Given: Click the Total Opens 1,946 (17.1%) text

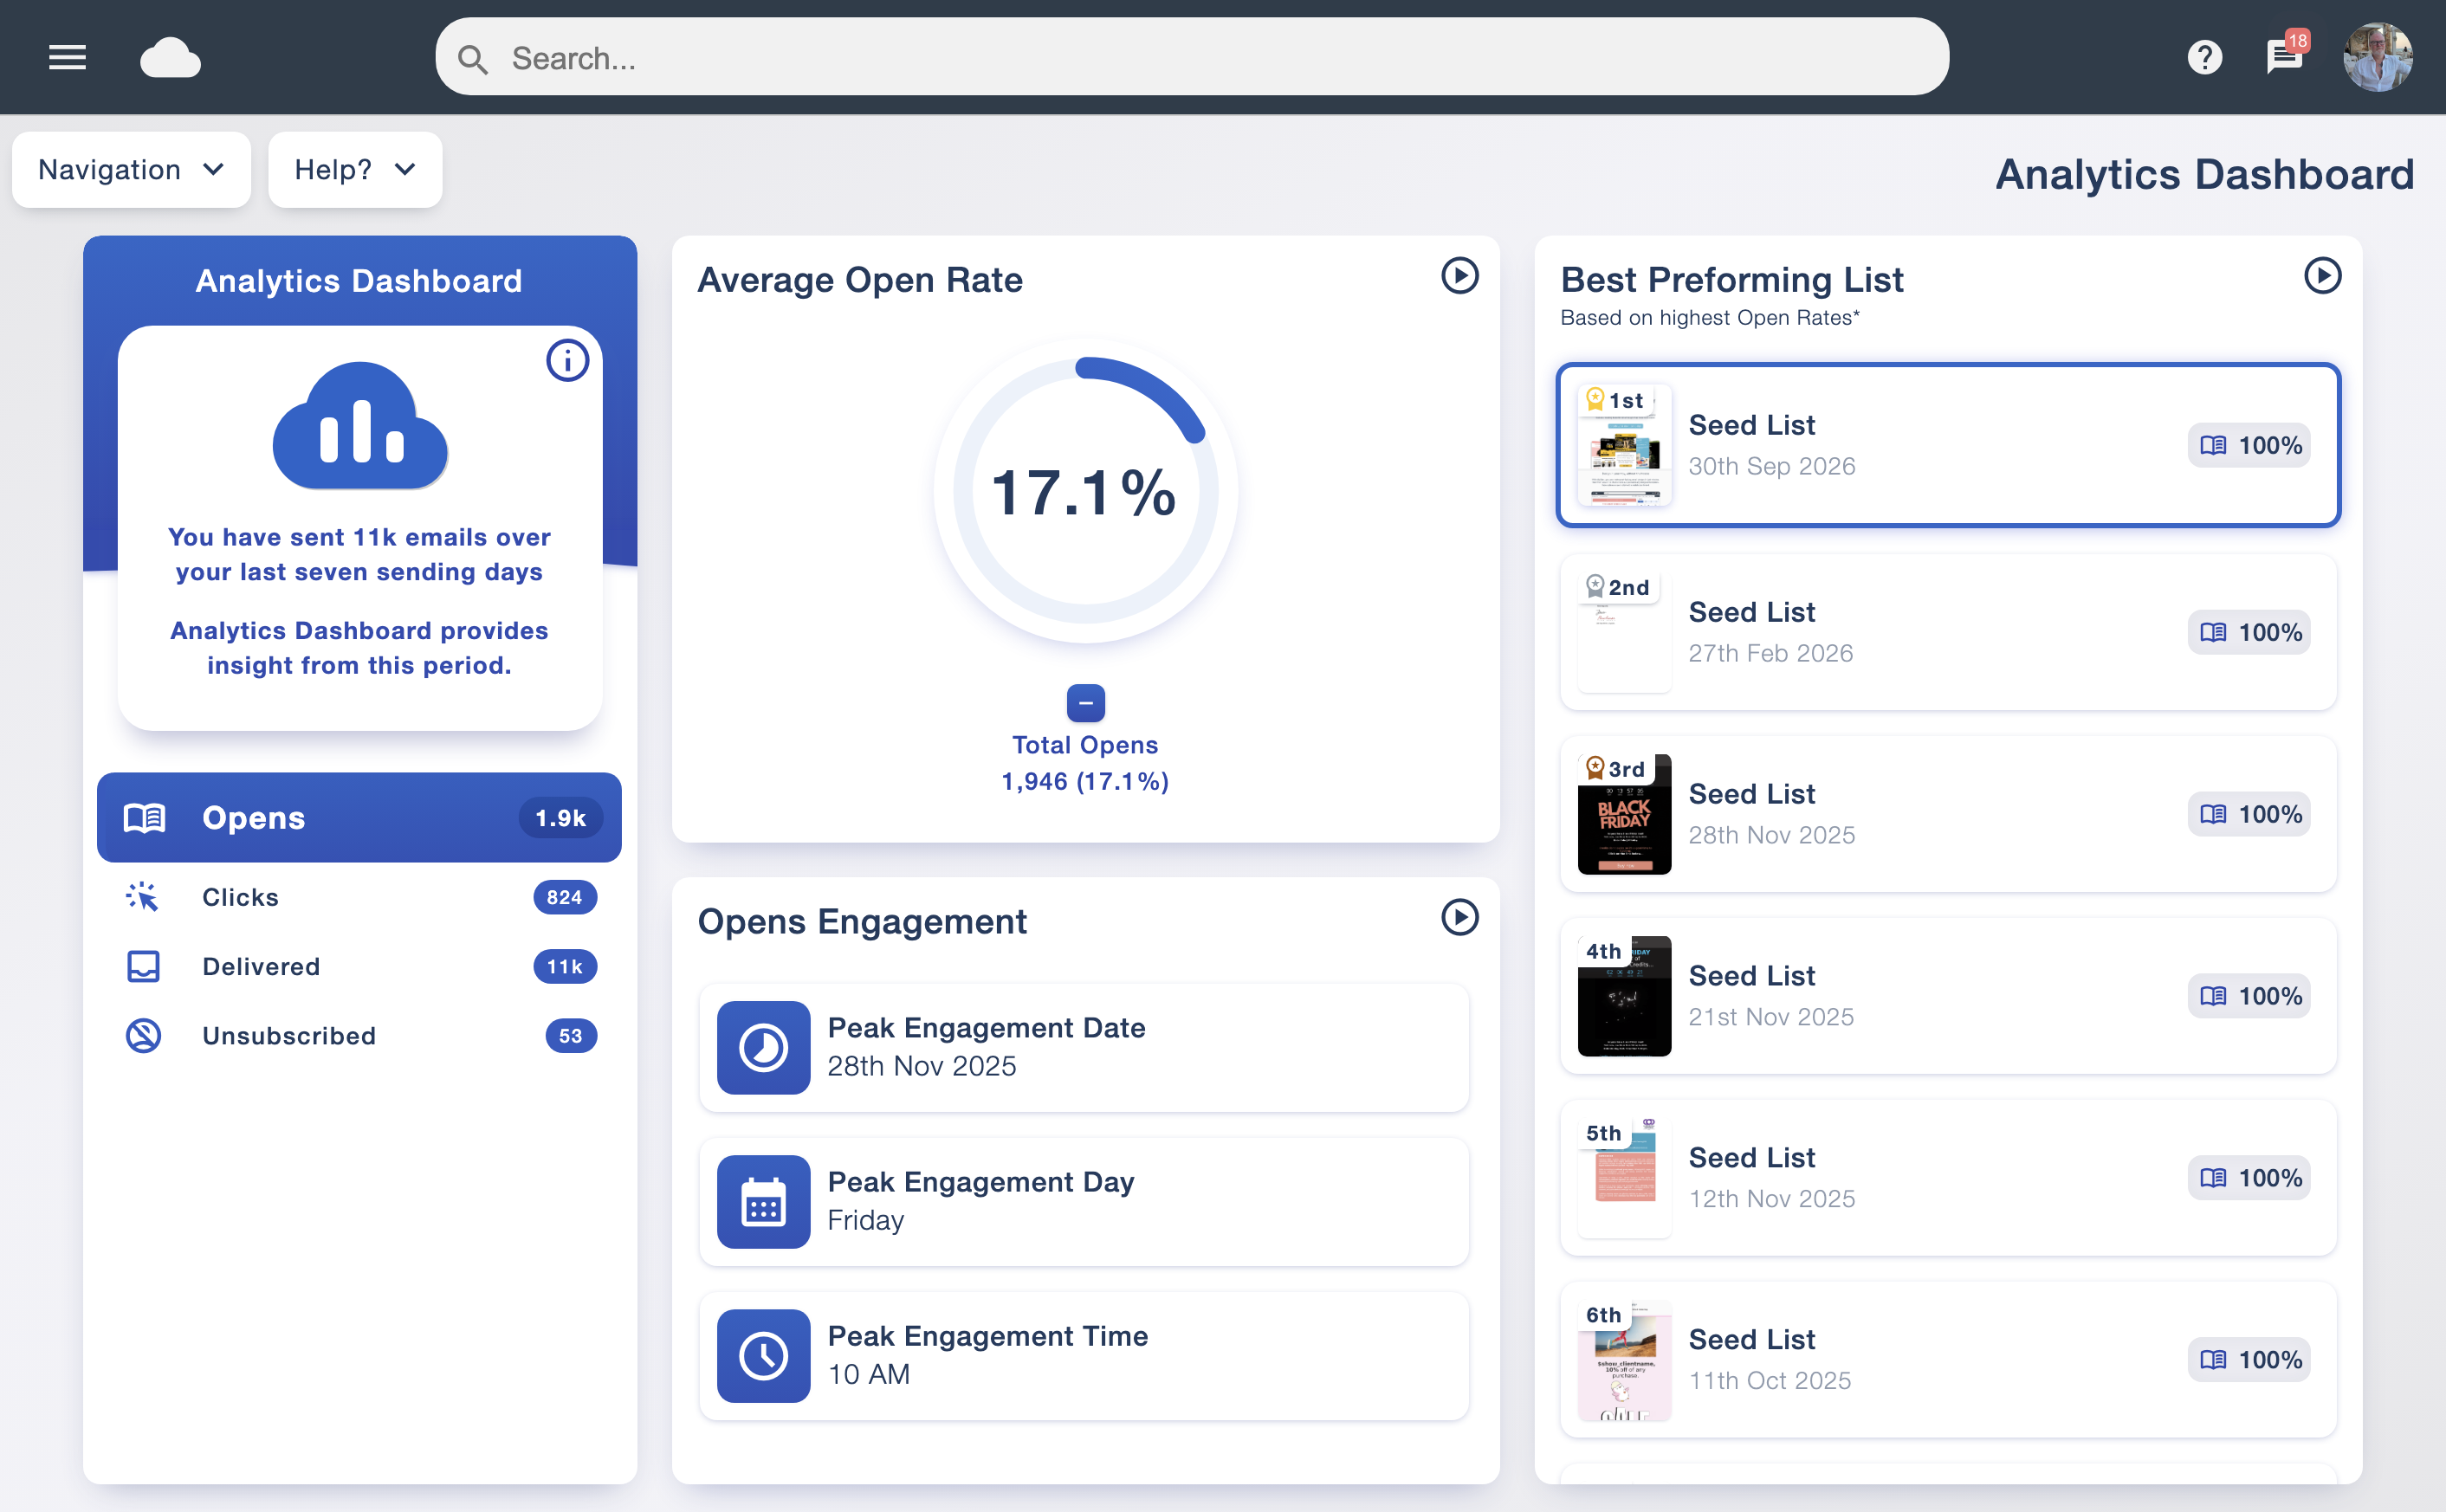Looking at the screenshot, I should 1085,763.
